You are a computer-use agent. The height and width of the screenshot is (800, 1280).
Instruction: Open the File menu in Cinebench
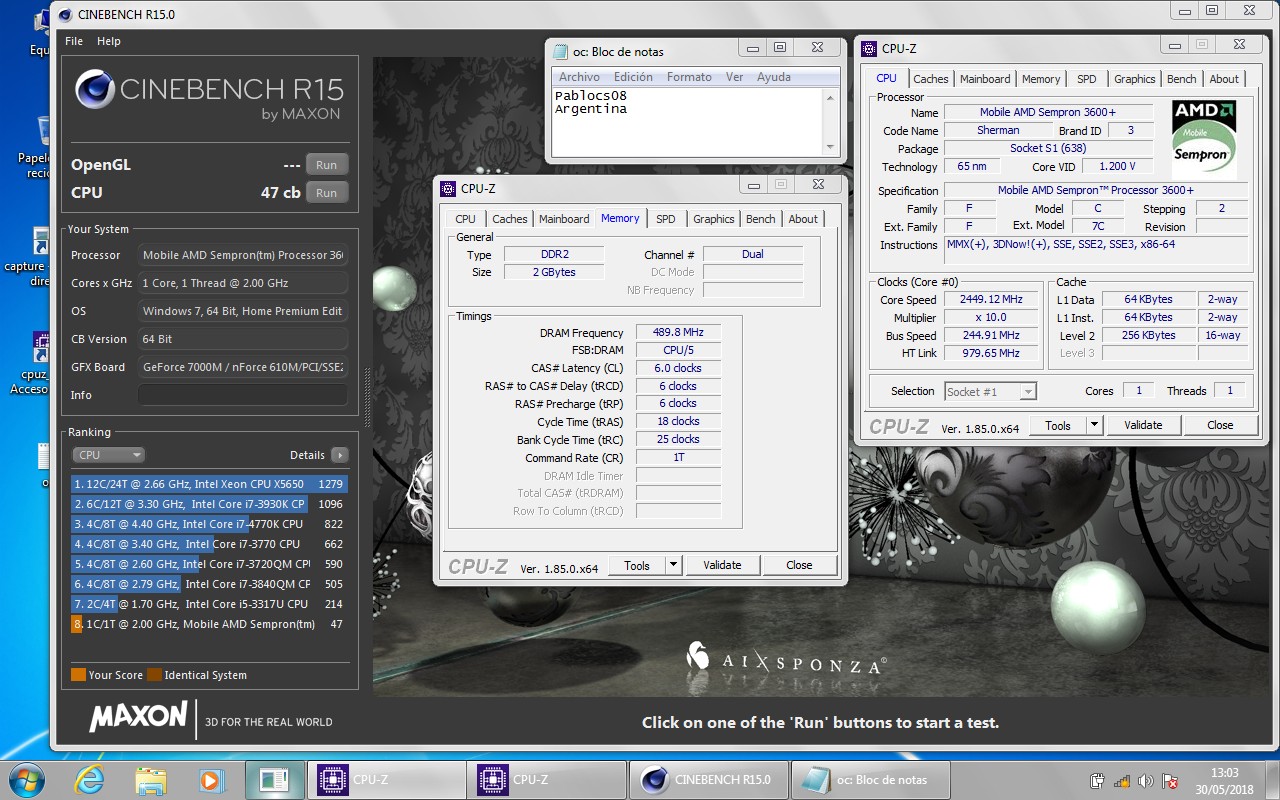coord(74,41)
